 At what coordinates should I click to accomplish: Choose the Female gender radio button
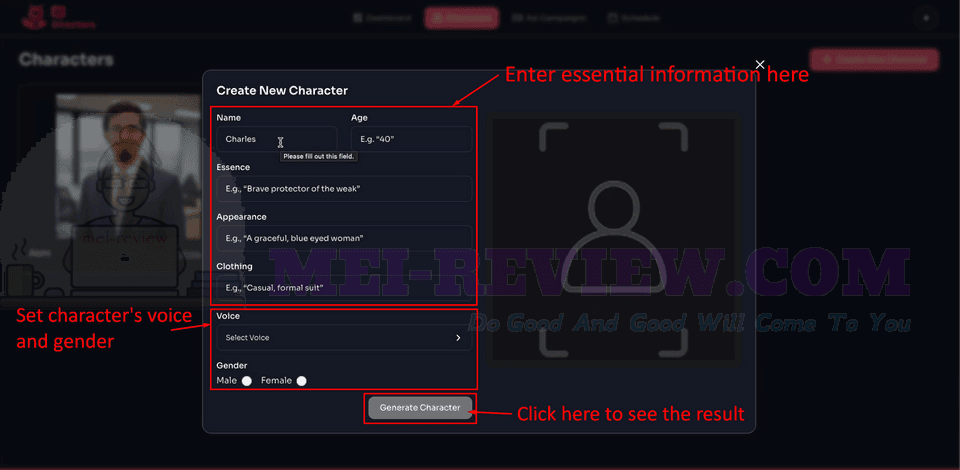pos(301,381)
